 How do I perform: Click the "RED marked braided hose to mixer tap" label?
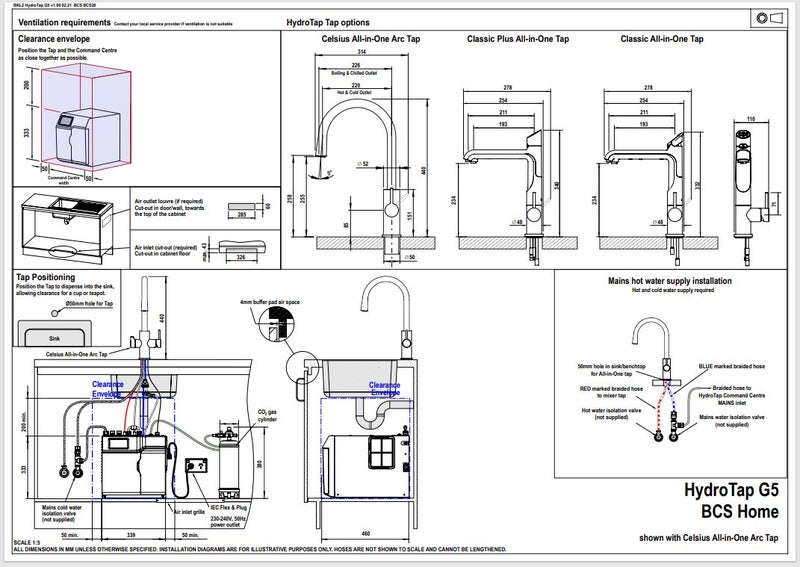pos(611,392)
